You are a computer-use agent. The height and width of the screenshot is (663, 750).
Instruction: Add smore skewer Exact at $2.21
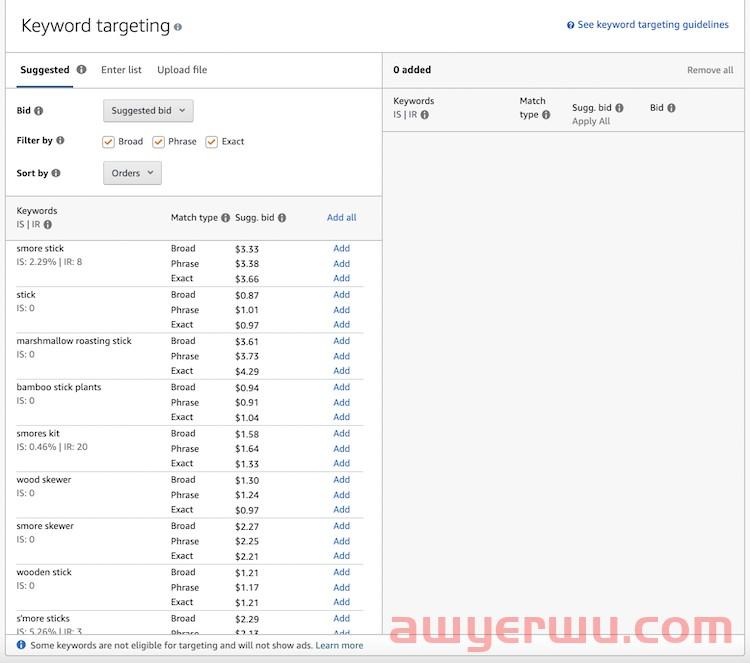coord(342,555)
